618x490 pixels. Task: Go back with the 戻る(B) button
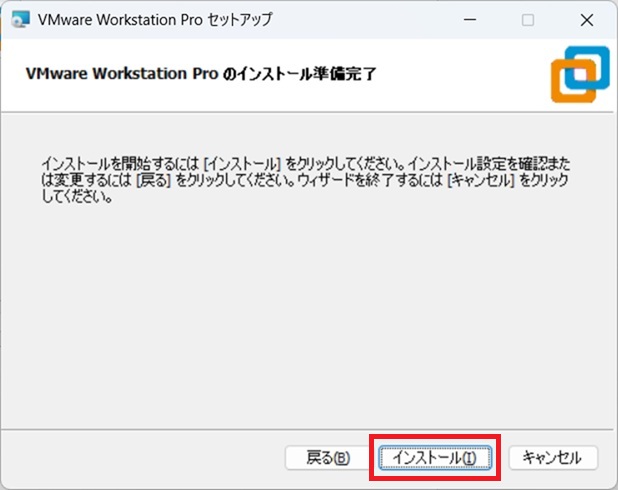tap(328, 458)
